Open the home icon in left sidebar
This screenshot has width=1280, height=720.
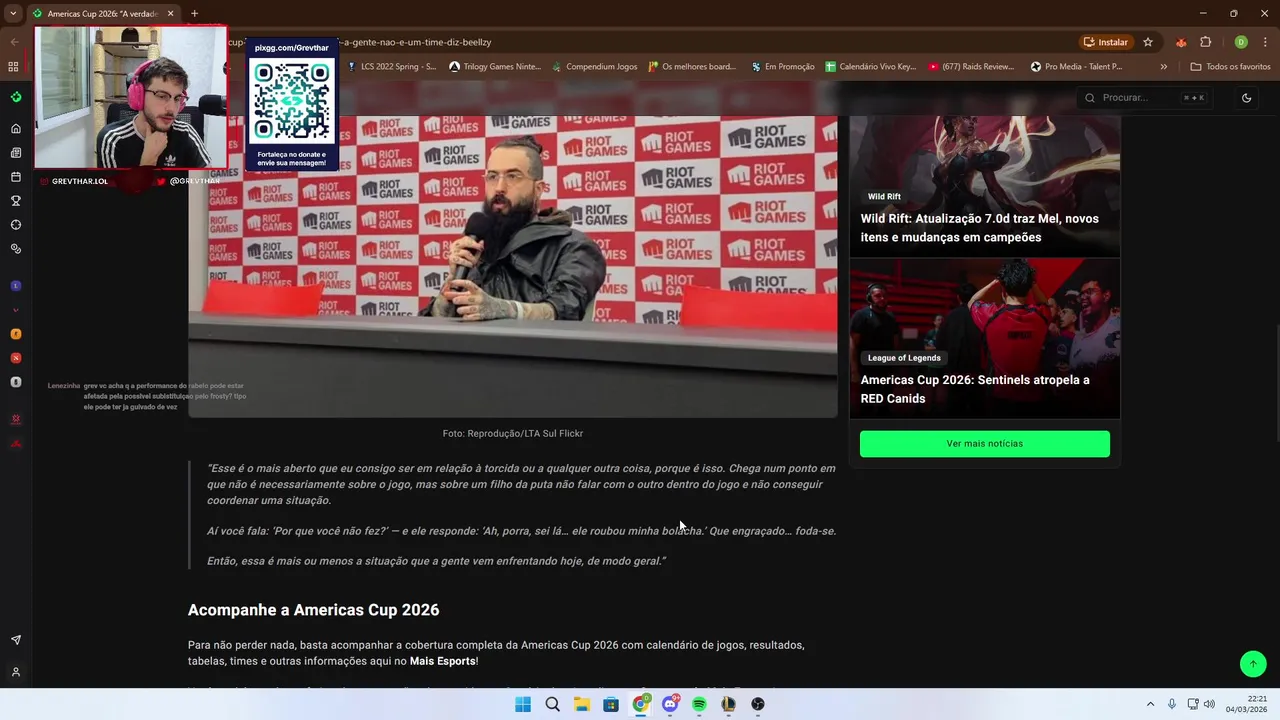[x=15, y=129]
